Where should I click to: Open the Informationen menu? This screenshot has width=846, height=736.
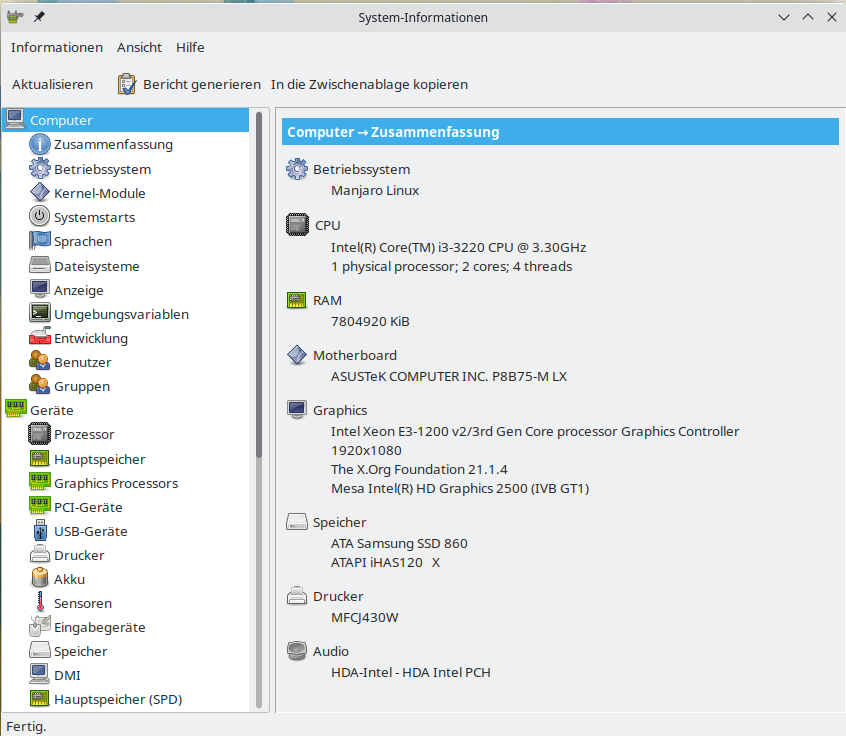coord(57,47)
